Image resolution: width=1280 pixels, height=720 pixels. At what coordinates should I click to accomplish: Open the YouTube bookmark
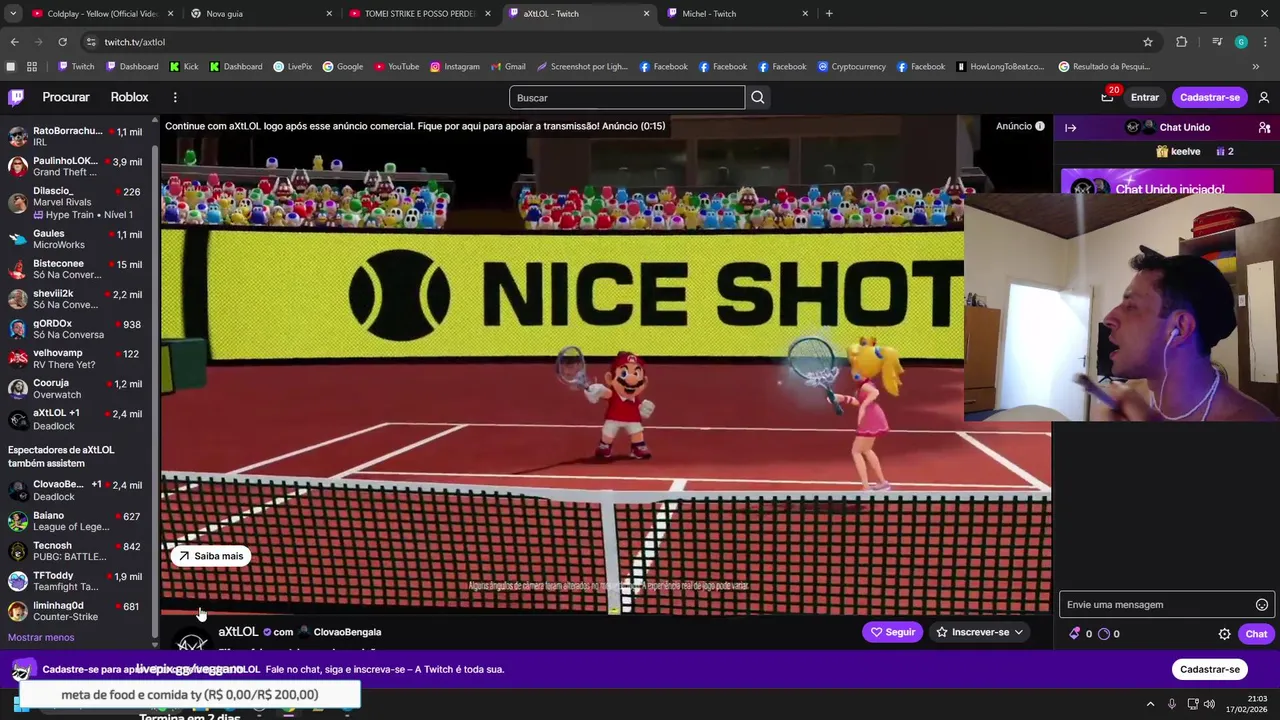(397, 67)
